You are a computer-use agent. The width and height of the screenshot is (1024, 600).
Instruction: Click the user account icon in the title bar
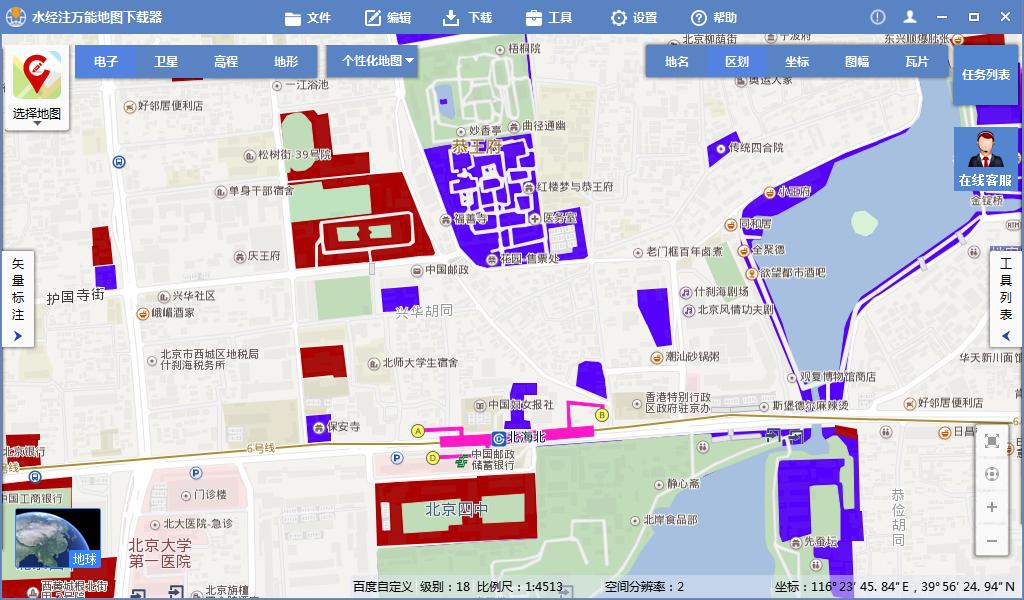click(910, 16)
